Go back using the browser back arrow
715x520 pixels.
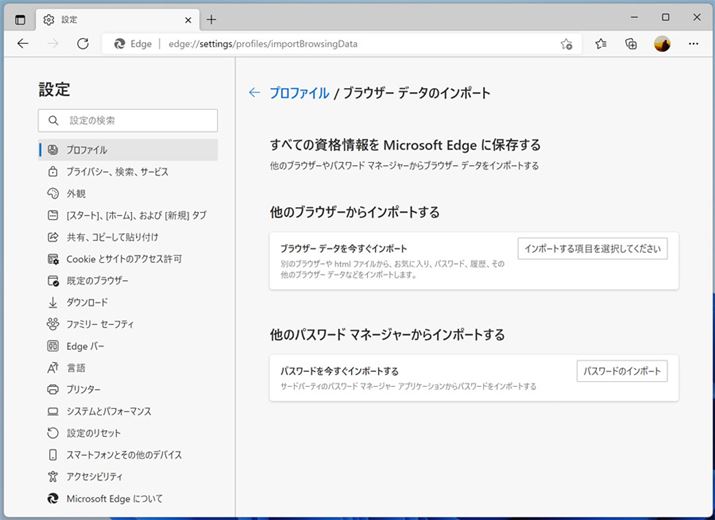[x=23, y=44]
